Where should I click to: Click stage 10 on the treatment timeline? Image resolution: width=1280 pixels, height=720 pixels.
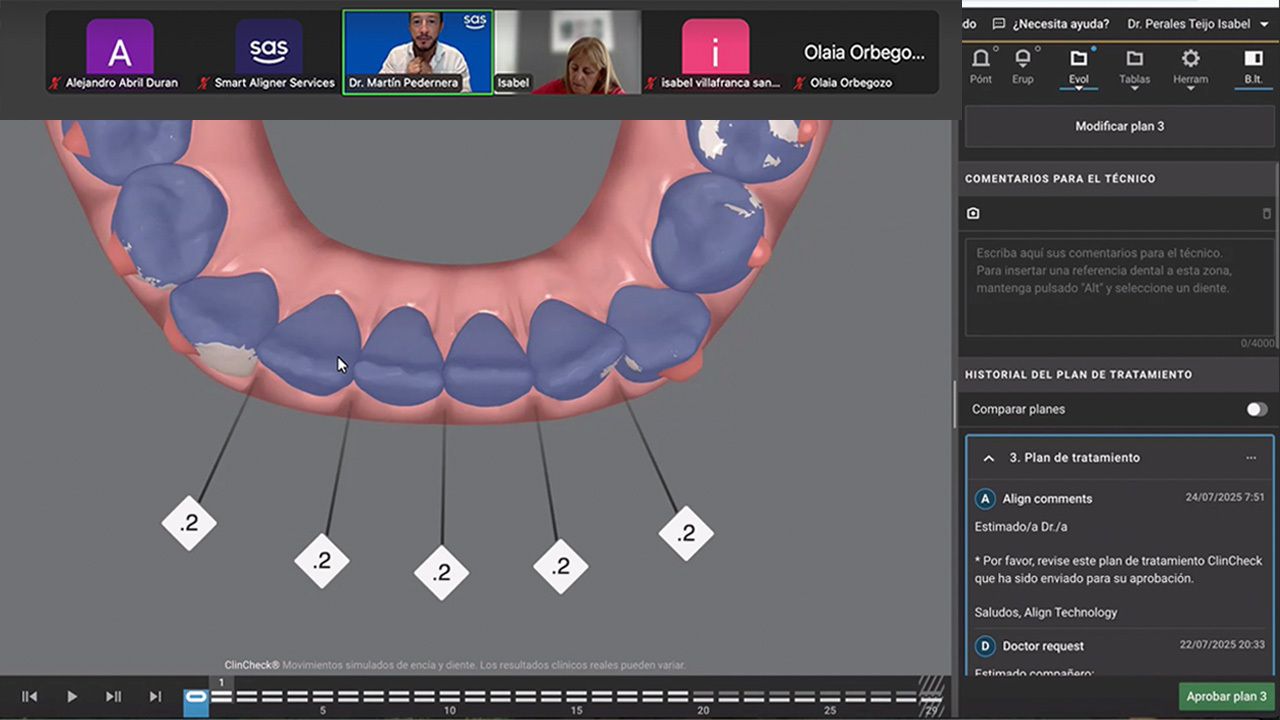tap(450, 696)
